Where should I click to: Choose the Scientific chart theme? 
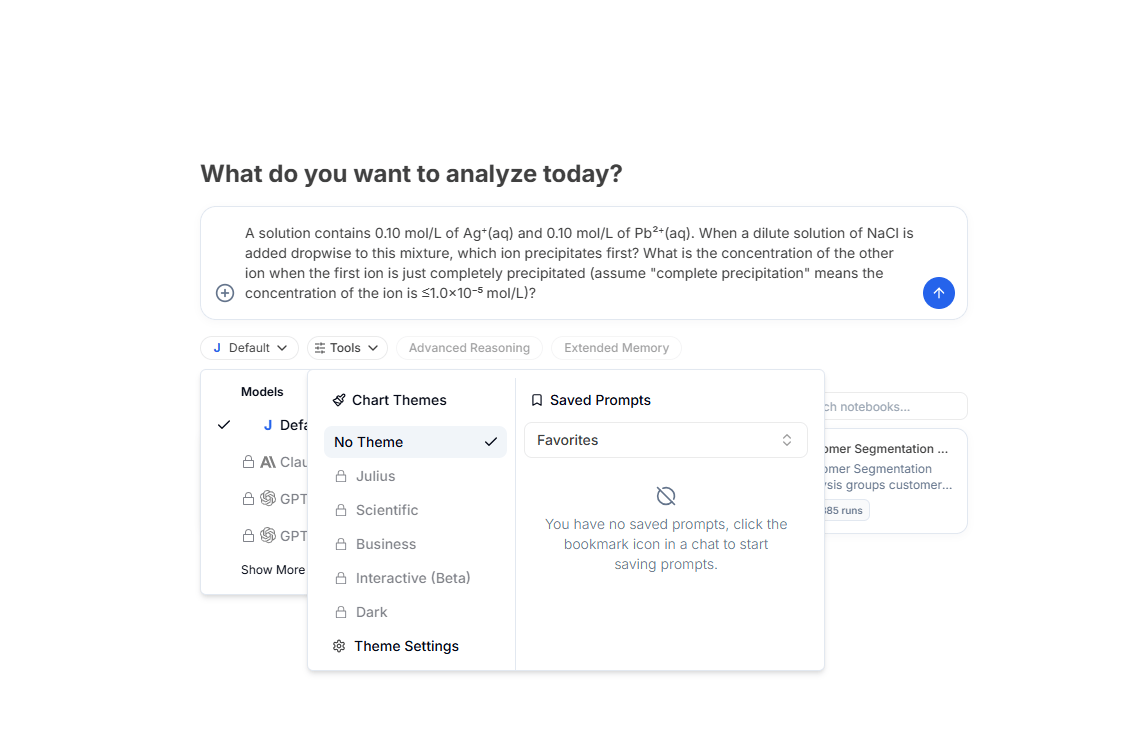[x=387, y=510]
